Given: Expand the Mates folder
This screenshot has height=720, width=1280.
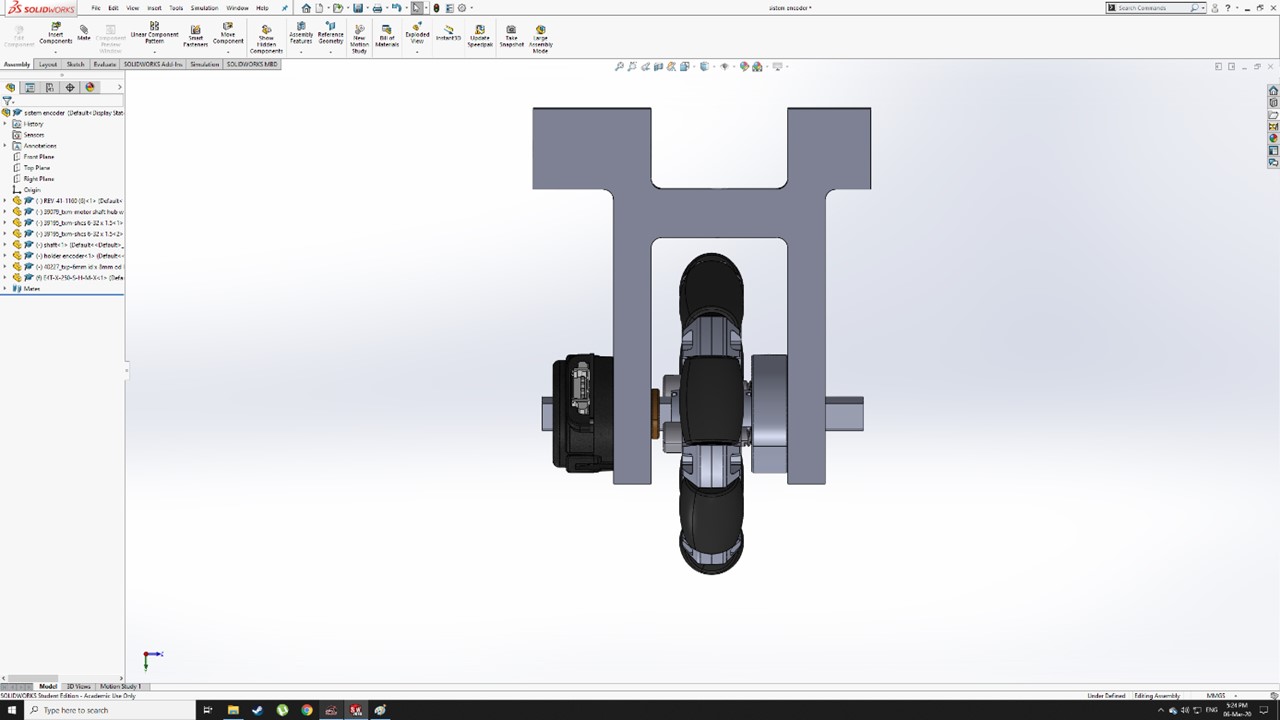Looking at the screenshot, I should (5, 289).
